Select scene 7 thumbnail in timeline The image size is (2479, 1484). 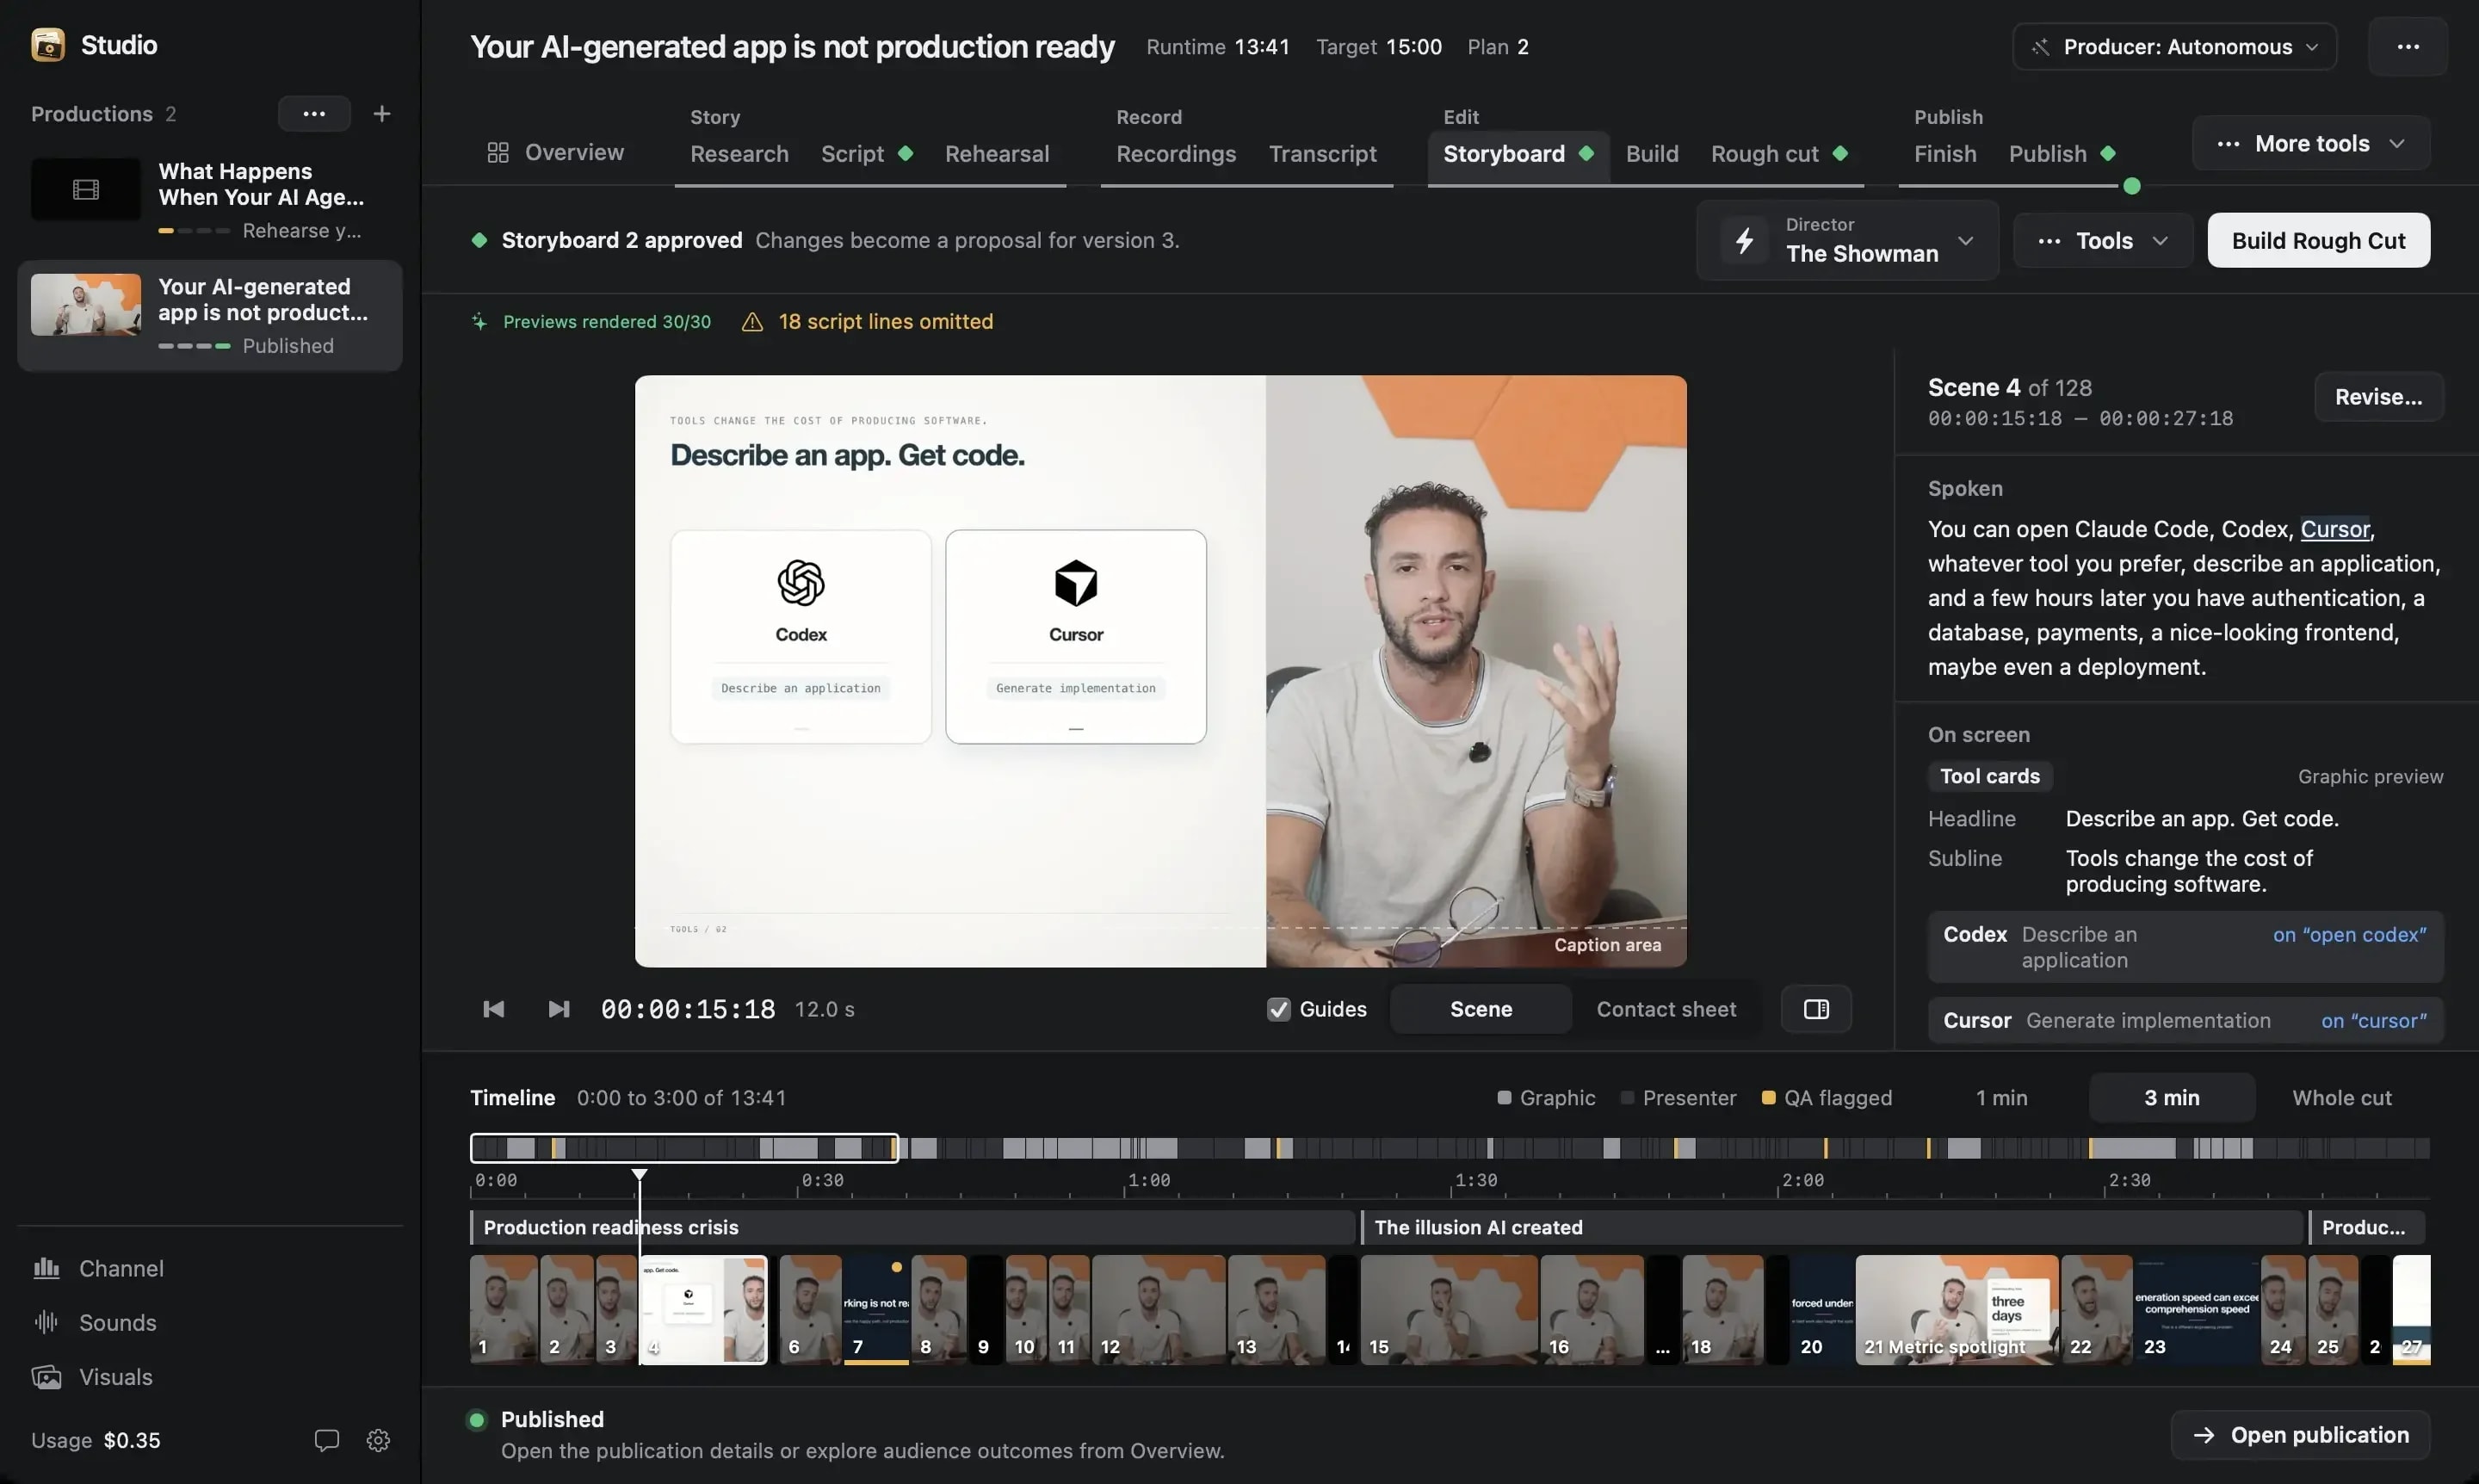tap(875, 1309)
